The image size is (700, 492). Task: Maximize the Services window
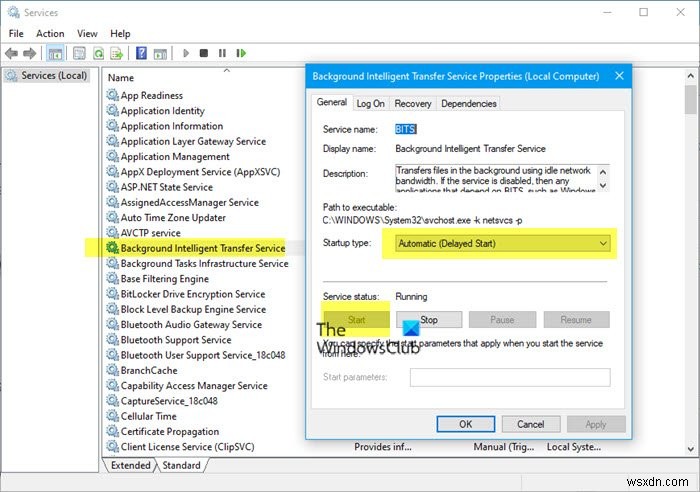coord(643,12)
